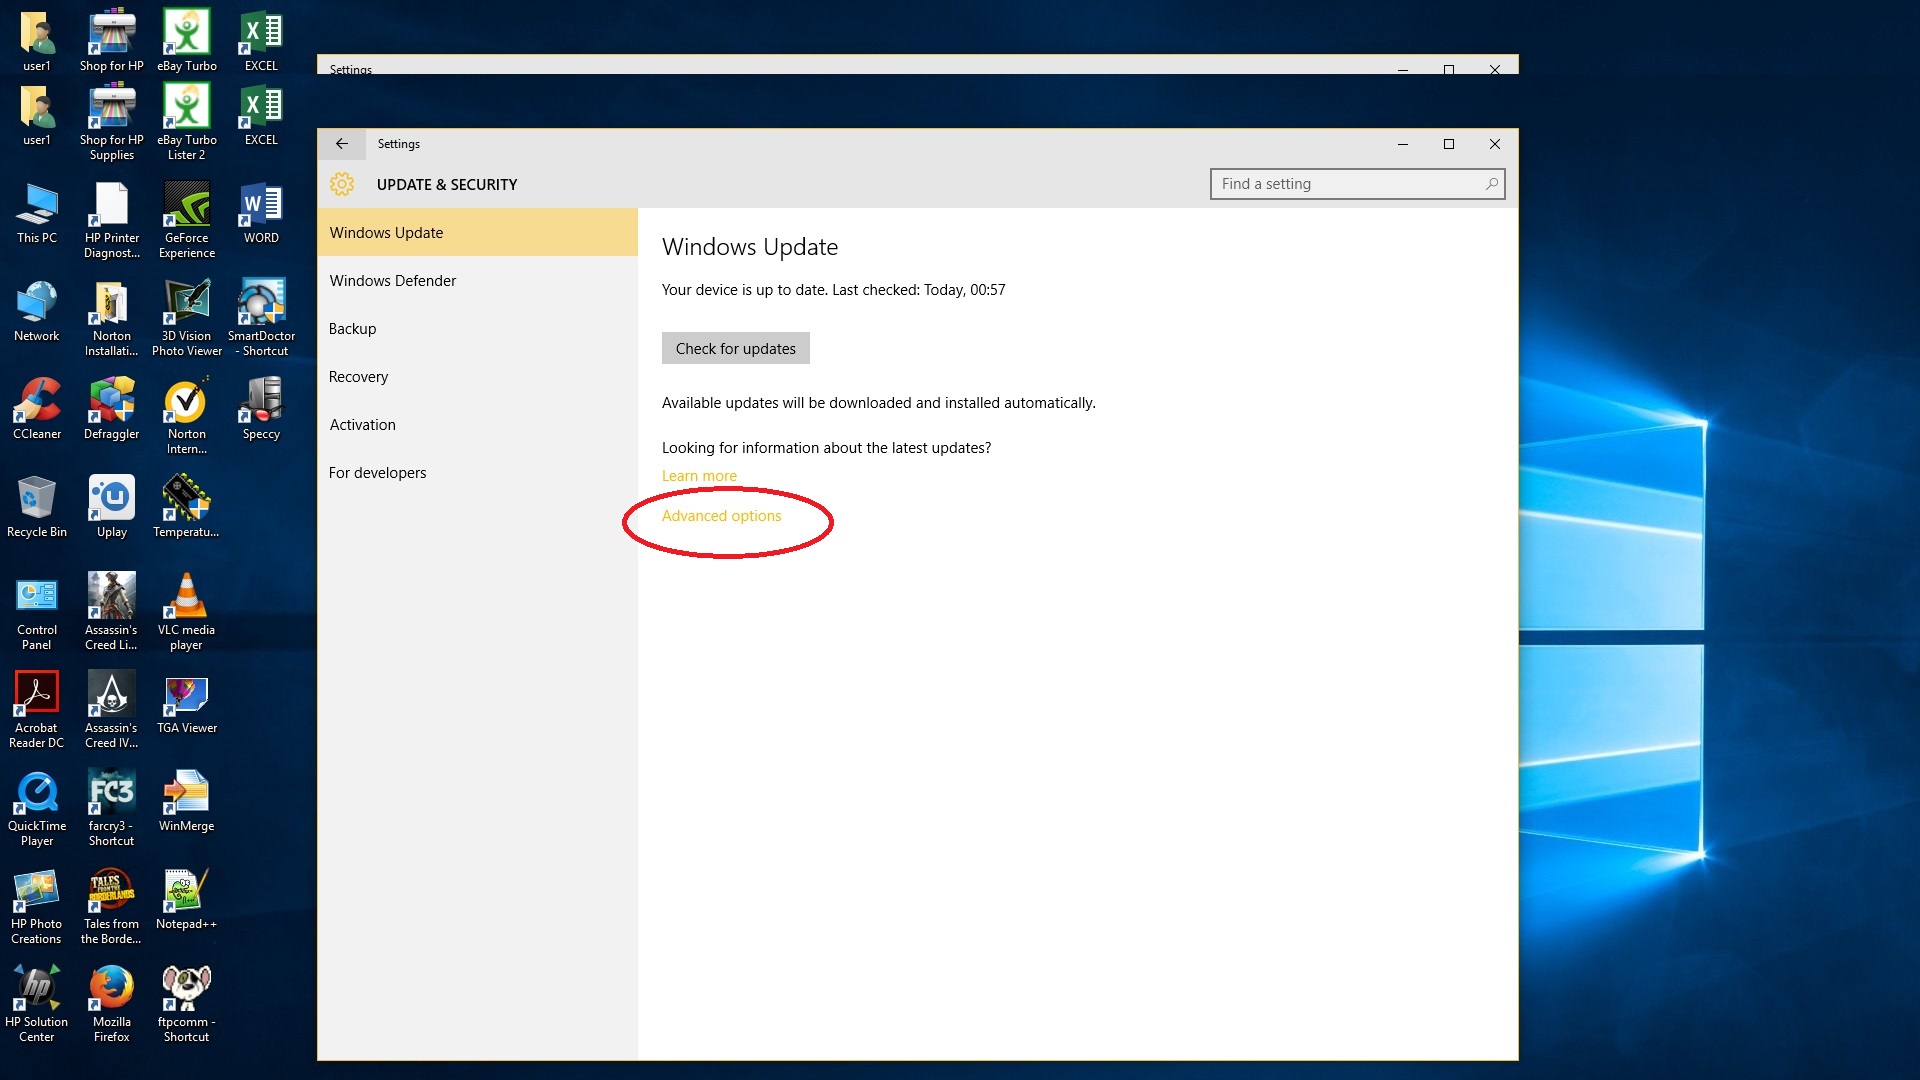Select Windows Update in the sidebar
The width and height of the screenshot is (1920, 1080).
[478, 232]
